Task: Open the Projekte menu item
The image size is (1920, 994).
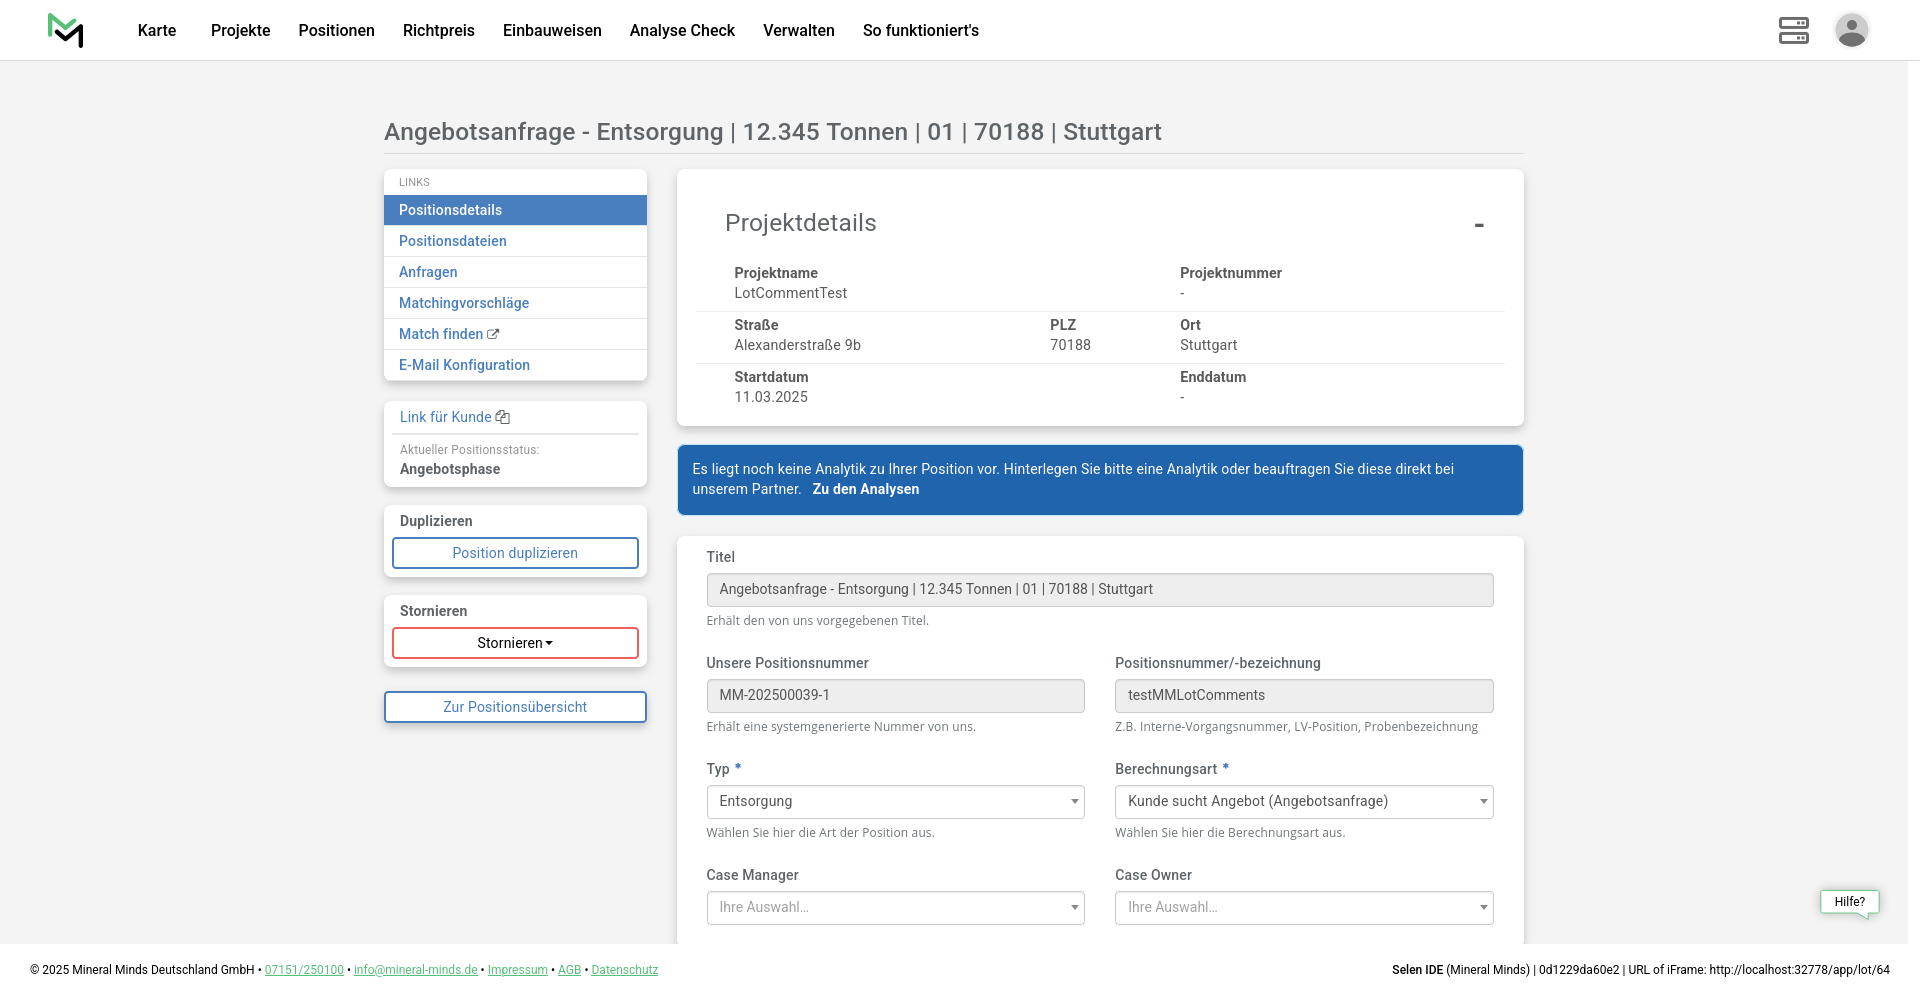Action: tap(240, 30)
